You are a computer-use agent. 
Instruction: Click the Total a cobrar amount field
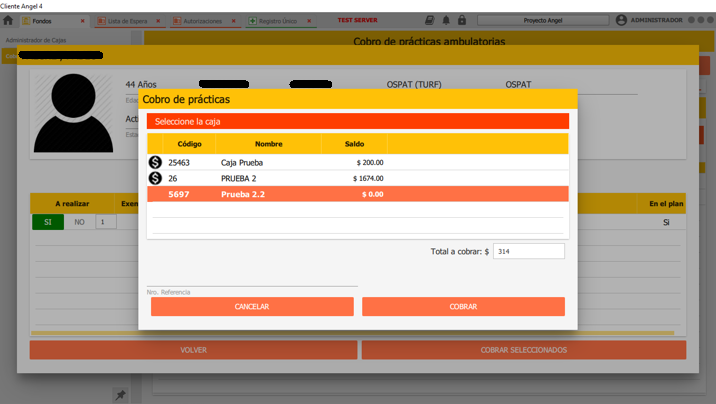pos(528,252)
